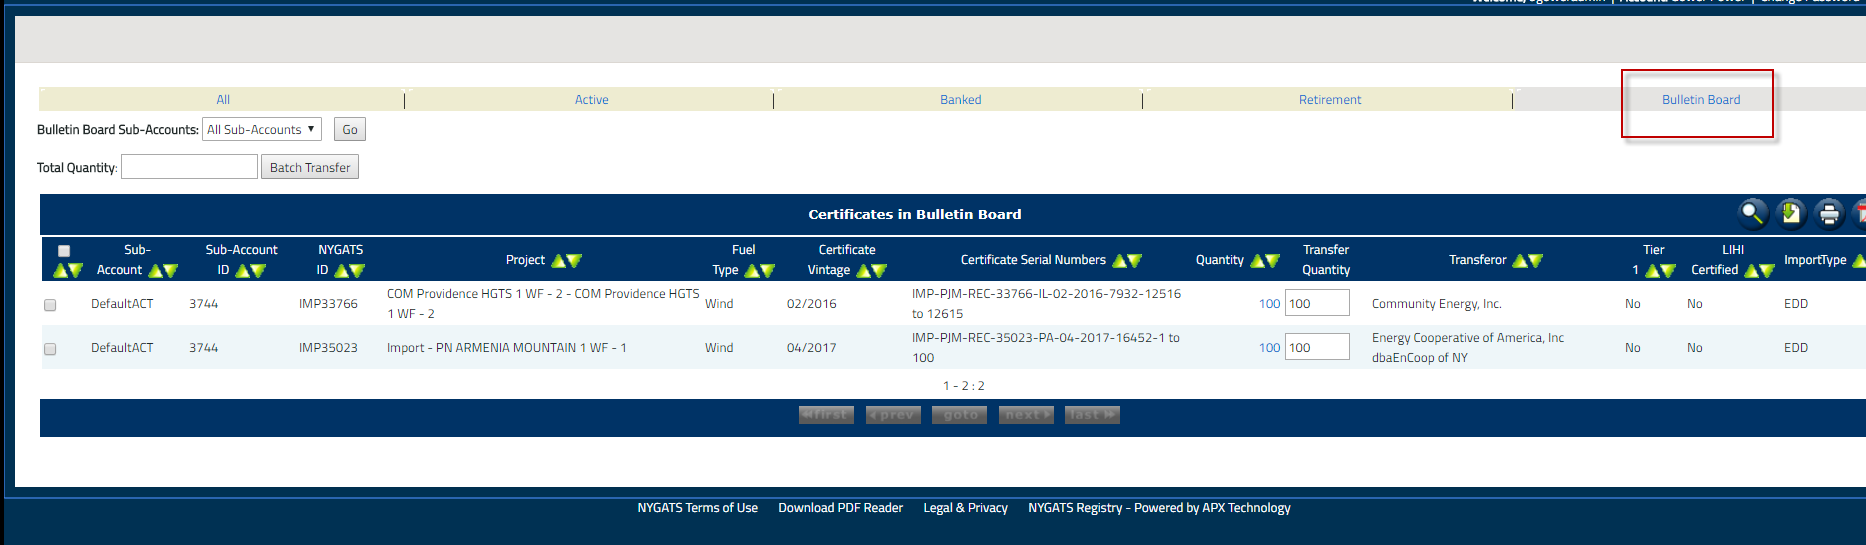1866x545 pixels.
Task: Switch to the Banked tab
Action: [x=960, y=100]
